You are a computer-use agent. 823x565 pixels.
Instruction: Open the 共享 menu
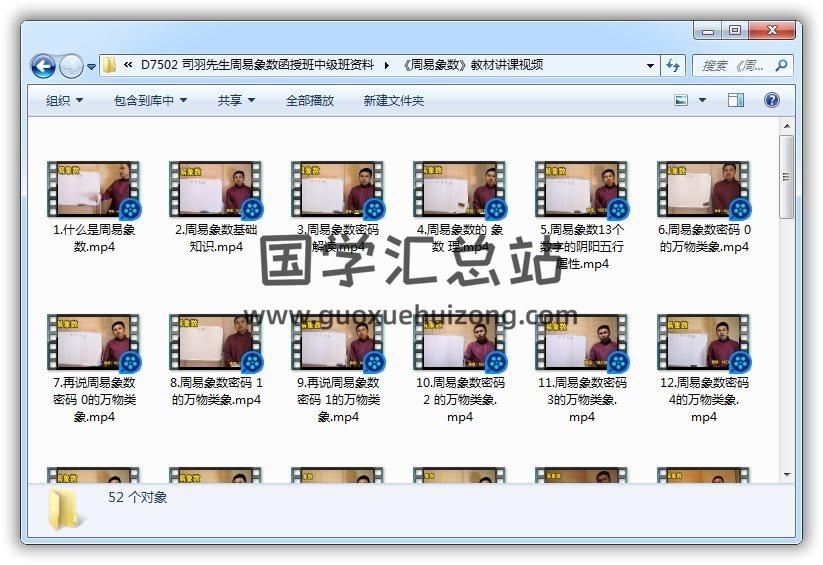(x=236, y=100)
